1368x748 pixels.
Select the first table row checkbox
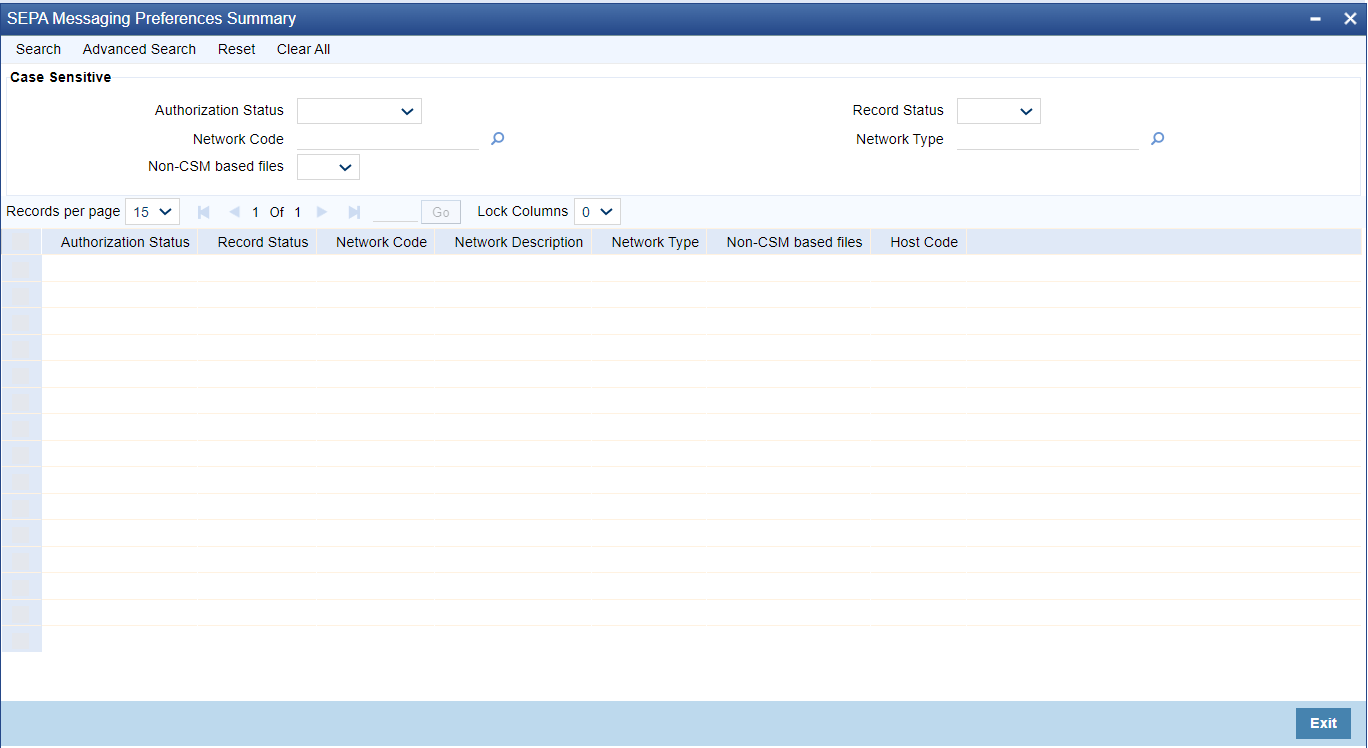(x=21, y=268)
